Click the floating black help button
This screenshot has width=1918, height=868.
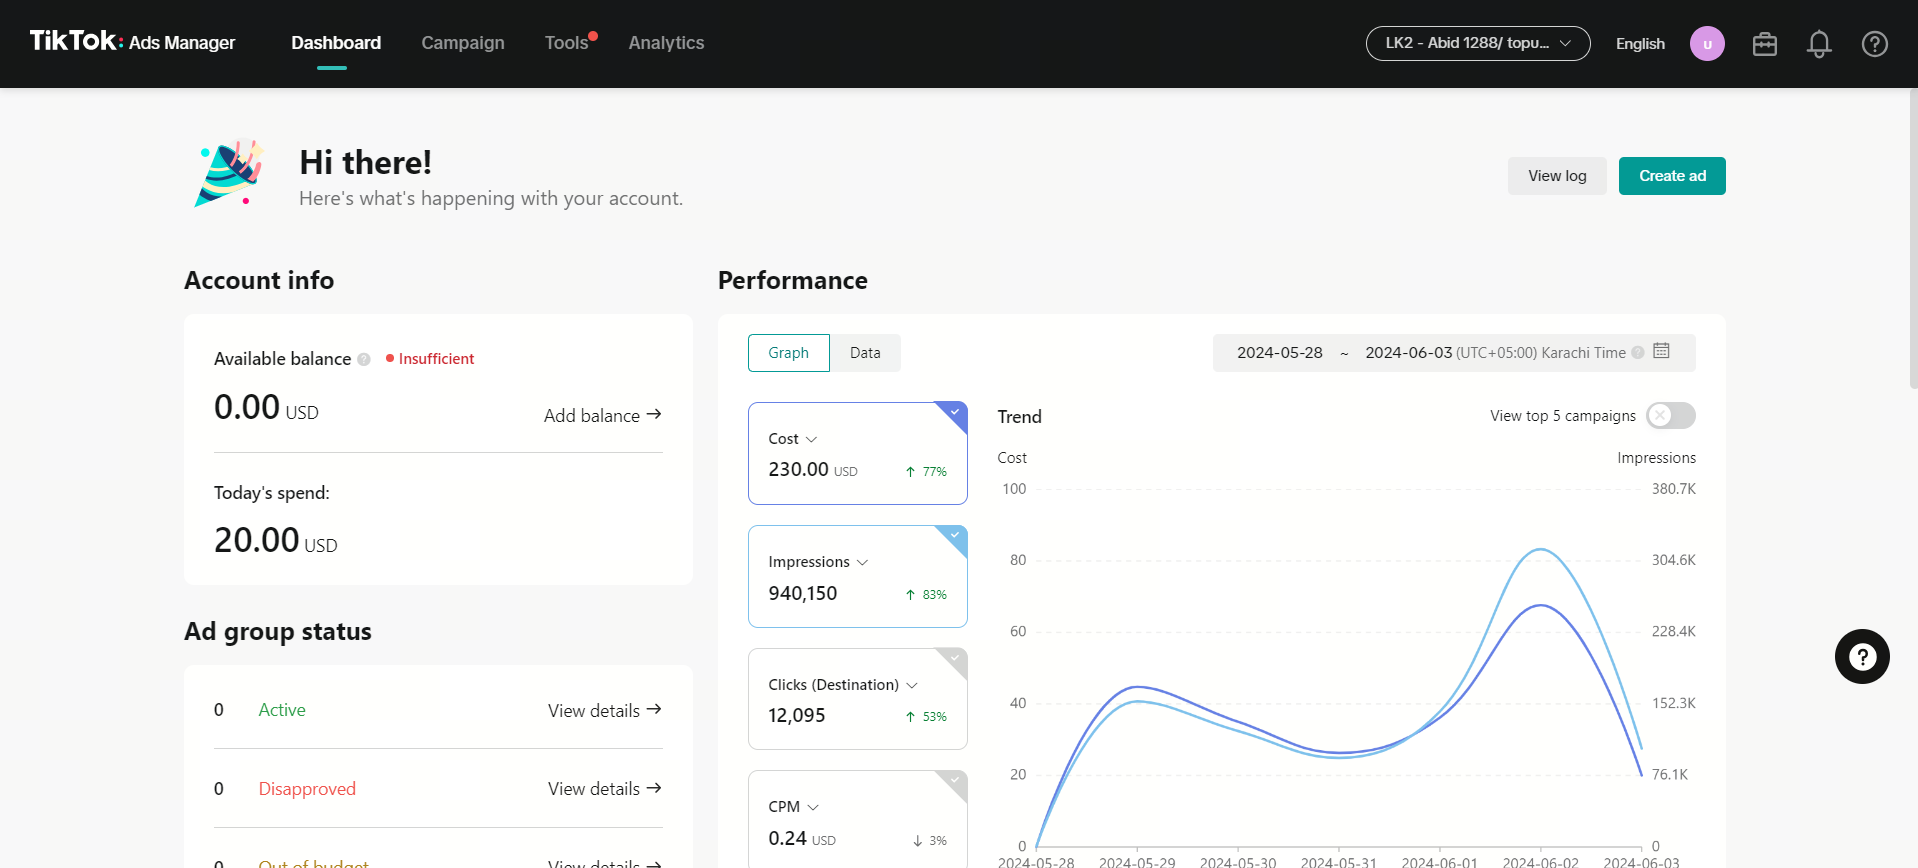click(1861, 657)
